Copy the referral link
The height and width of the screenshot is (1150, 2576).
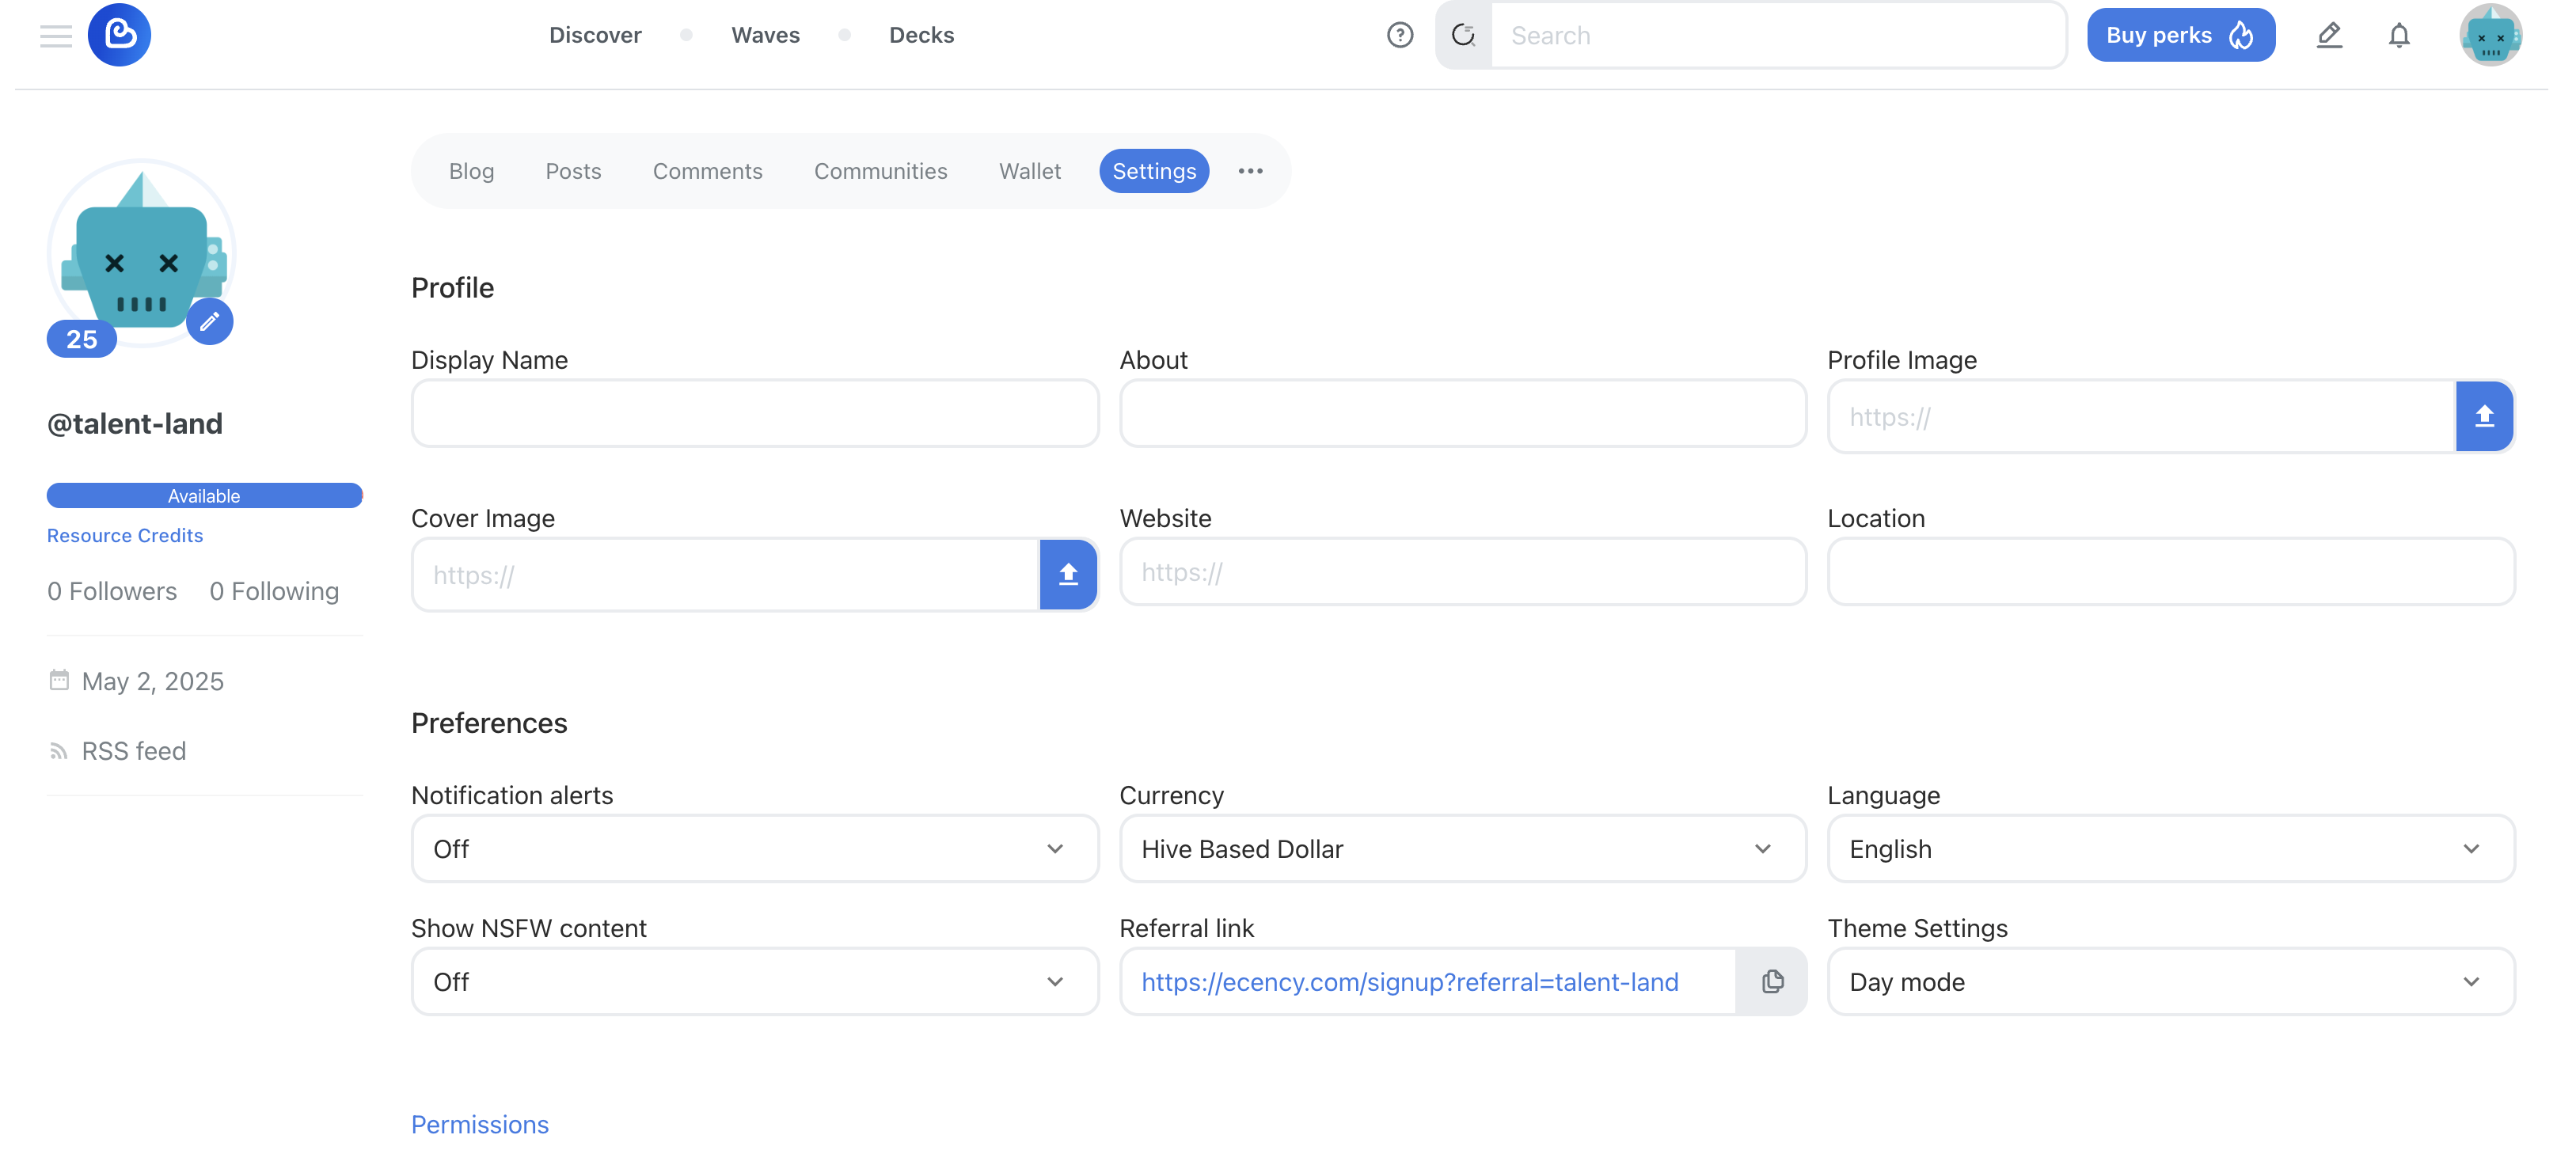click(x=1772, y=981)
